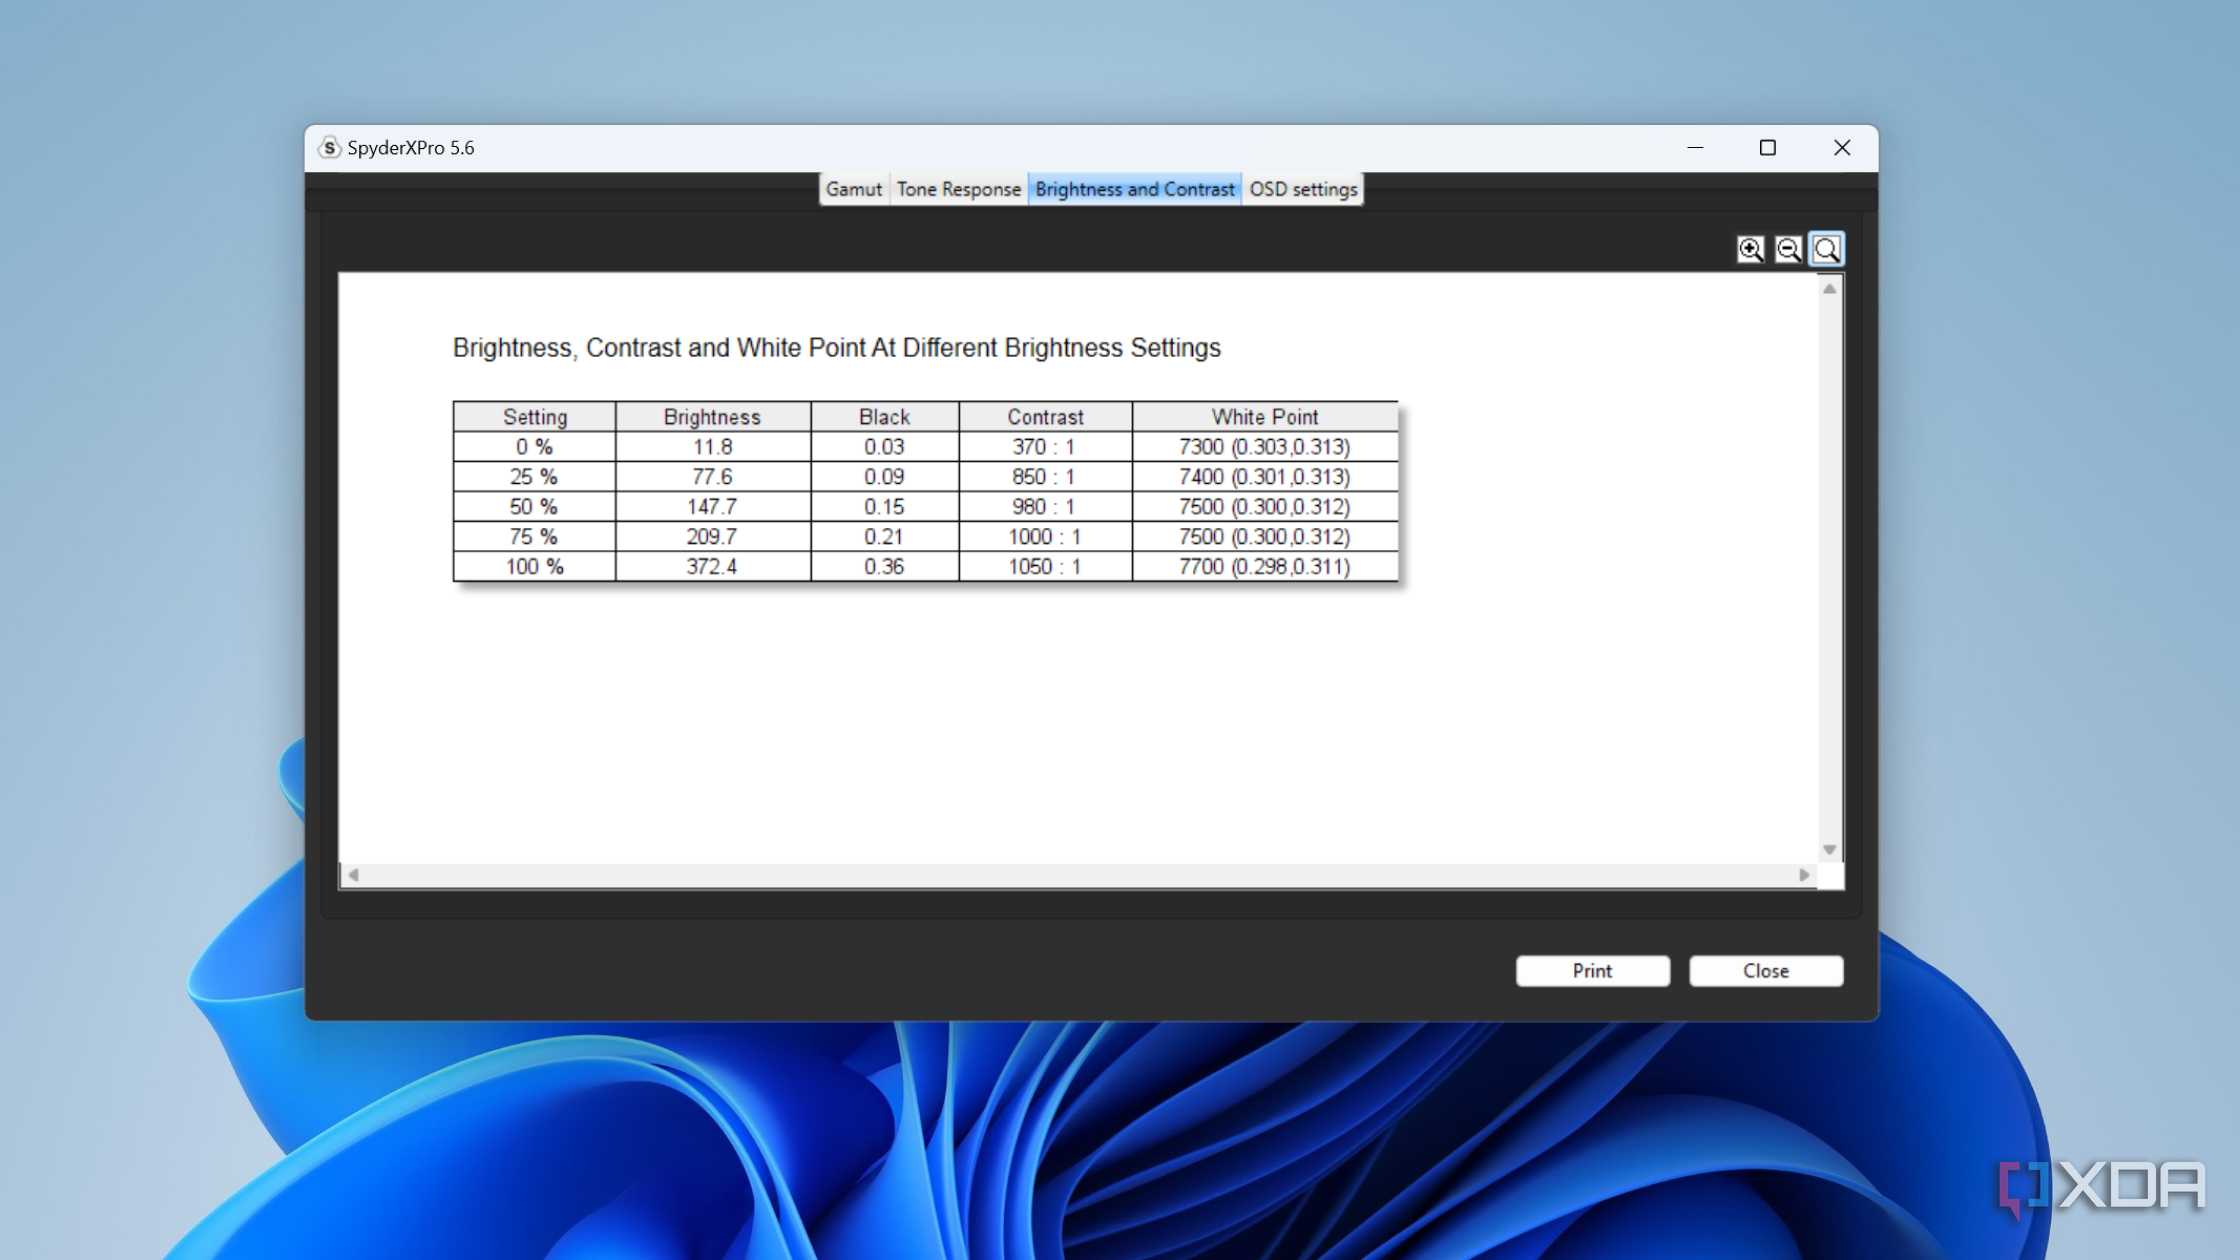Click the fit-to-window magnifier icon
The height and width of the screenshot is (1260, 2240).
coord(1826,249)
